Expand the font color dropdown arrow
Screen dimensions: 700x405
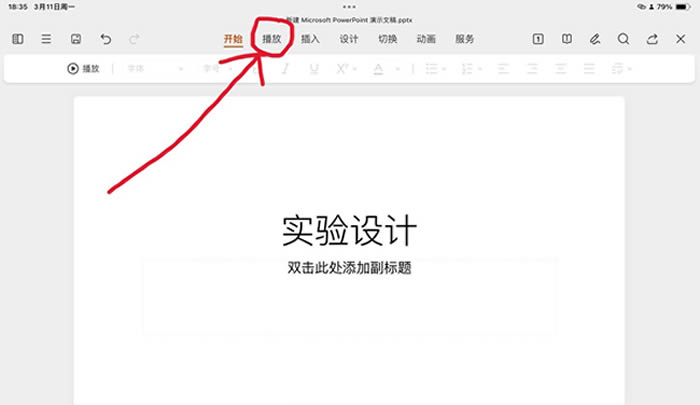397,69
